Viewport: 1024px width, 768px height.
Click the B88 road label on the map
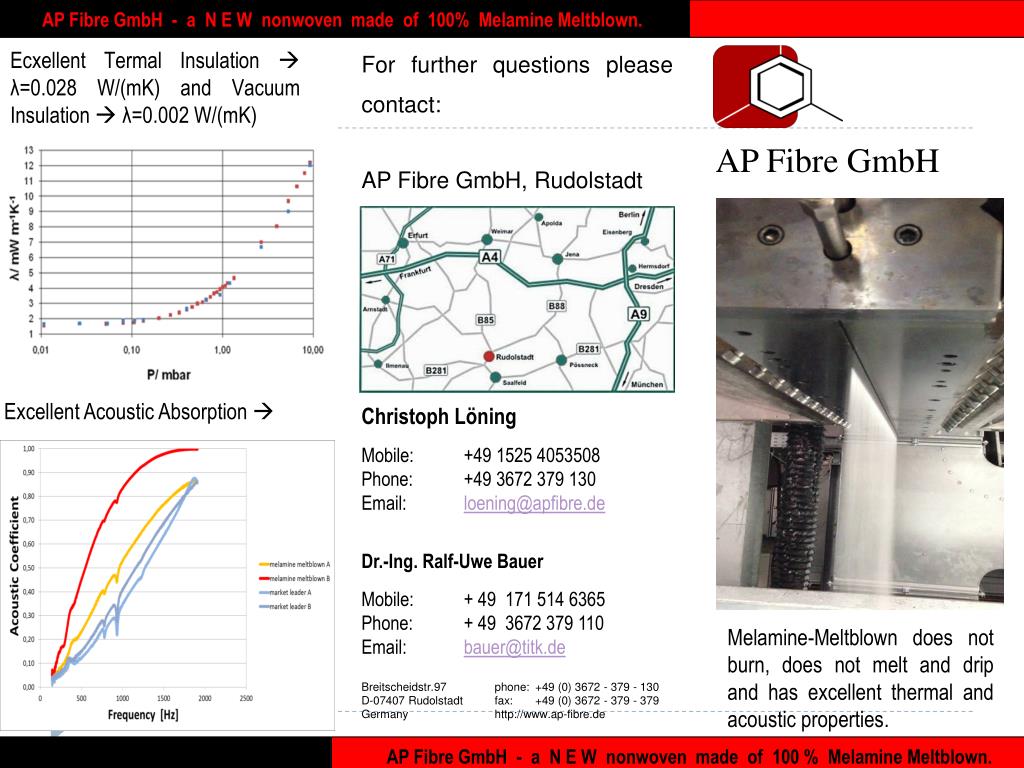pyautogui.click(x=556, y=306)
